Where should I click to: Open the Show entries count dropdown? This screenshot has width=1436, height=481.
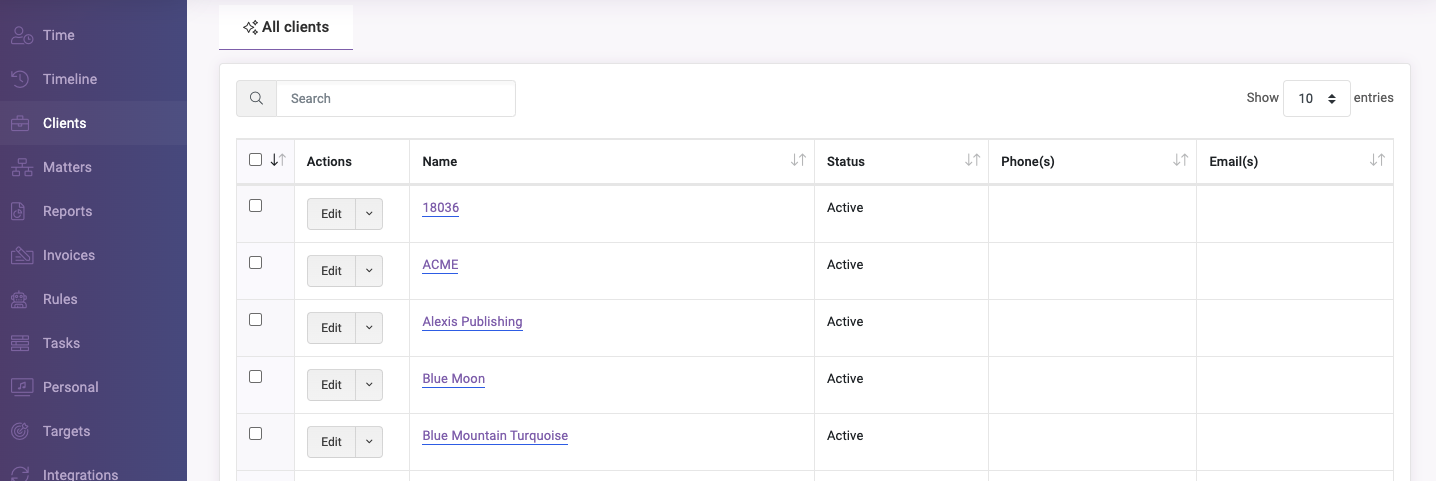[1316, 98]
